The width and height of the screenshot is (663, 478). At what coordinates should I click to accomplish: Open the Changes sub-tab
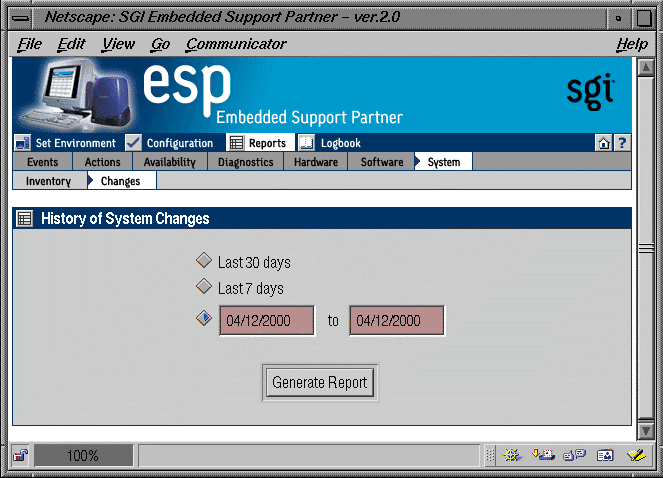[121, 181]
